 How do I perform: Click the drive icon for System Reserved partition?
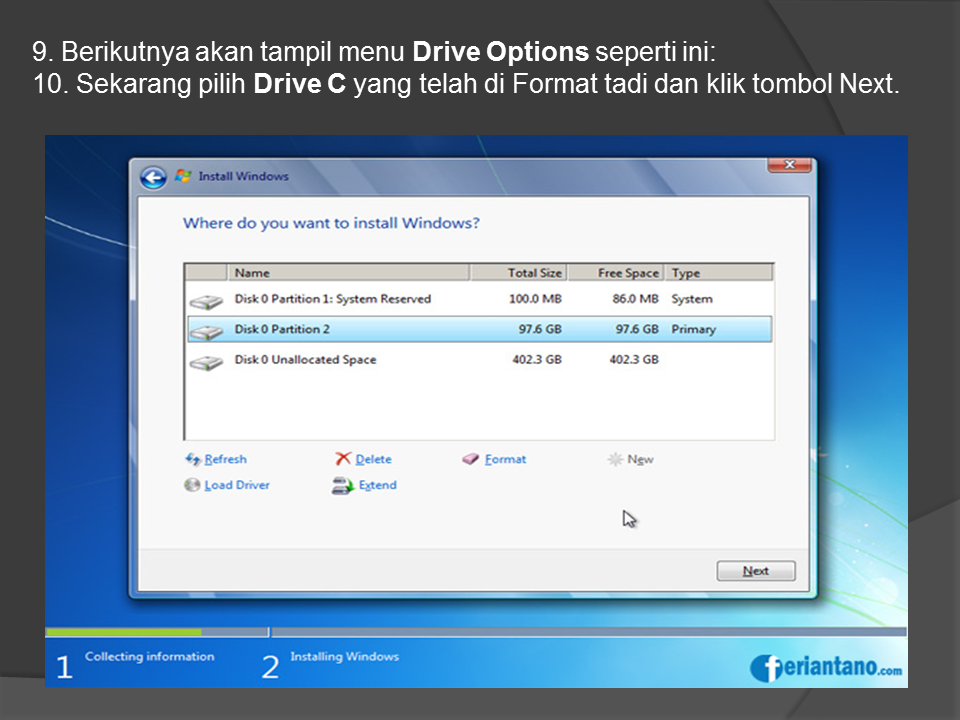206,301
